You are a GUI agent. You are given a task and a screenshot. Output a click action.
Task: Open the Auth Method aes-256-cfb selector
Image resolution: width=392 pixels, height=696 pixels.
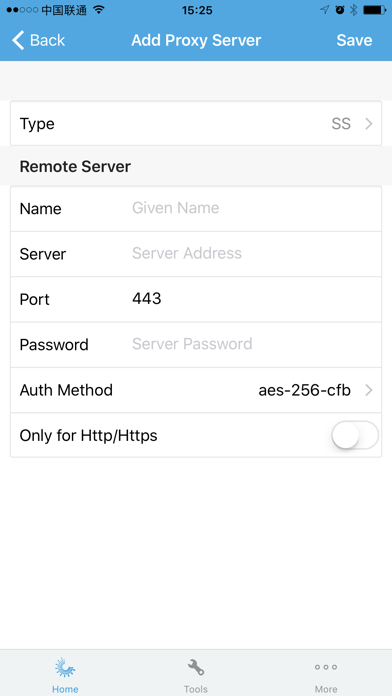pos(196,390)
